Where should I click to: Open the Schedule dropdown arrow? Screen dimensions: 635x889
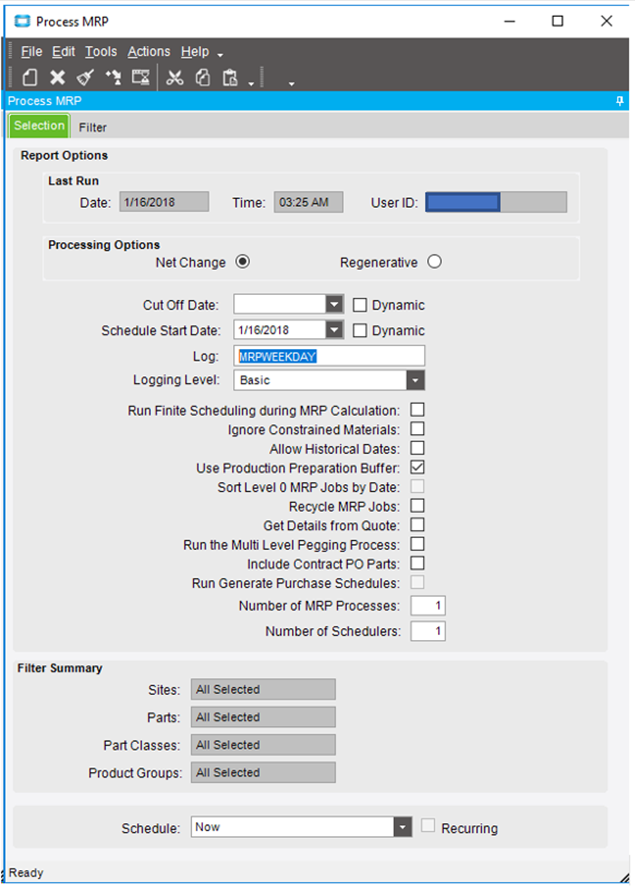(403, 827)
